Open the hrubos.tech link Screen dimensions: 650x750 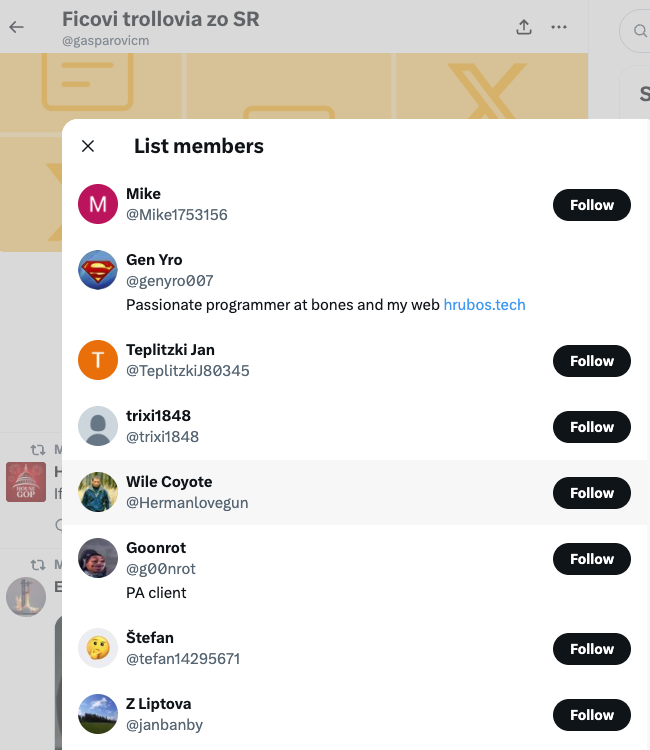click(x=484, y=305)
